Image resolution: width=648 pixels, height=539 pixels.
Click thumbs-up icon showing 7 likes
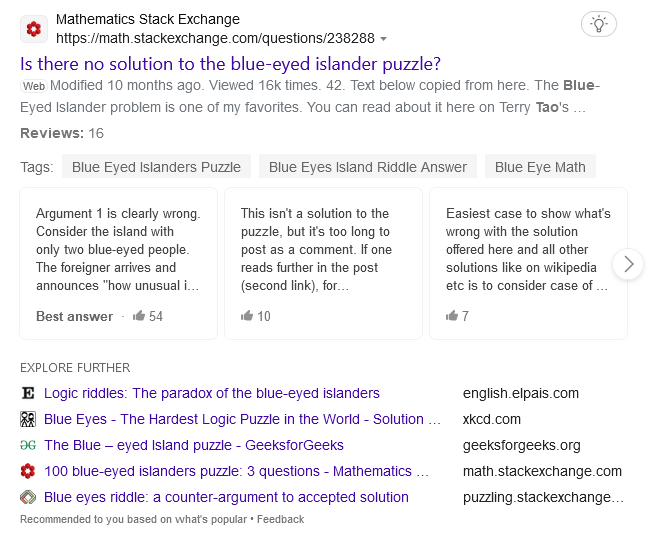[x=452, y=316]
